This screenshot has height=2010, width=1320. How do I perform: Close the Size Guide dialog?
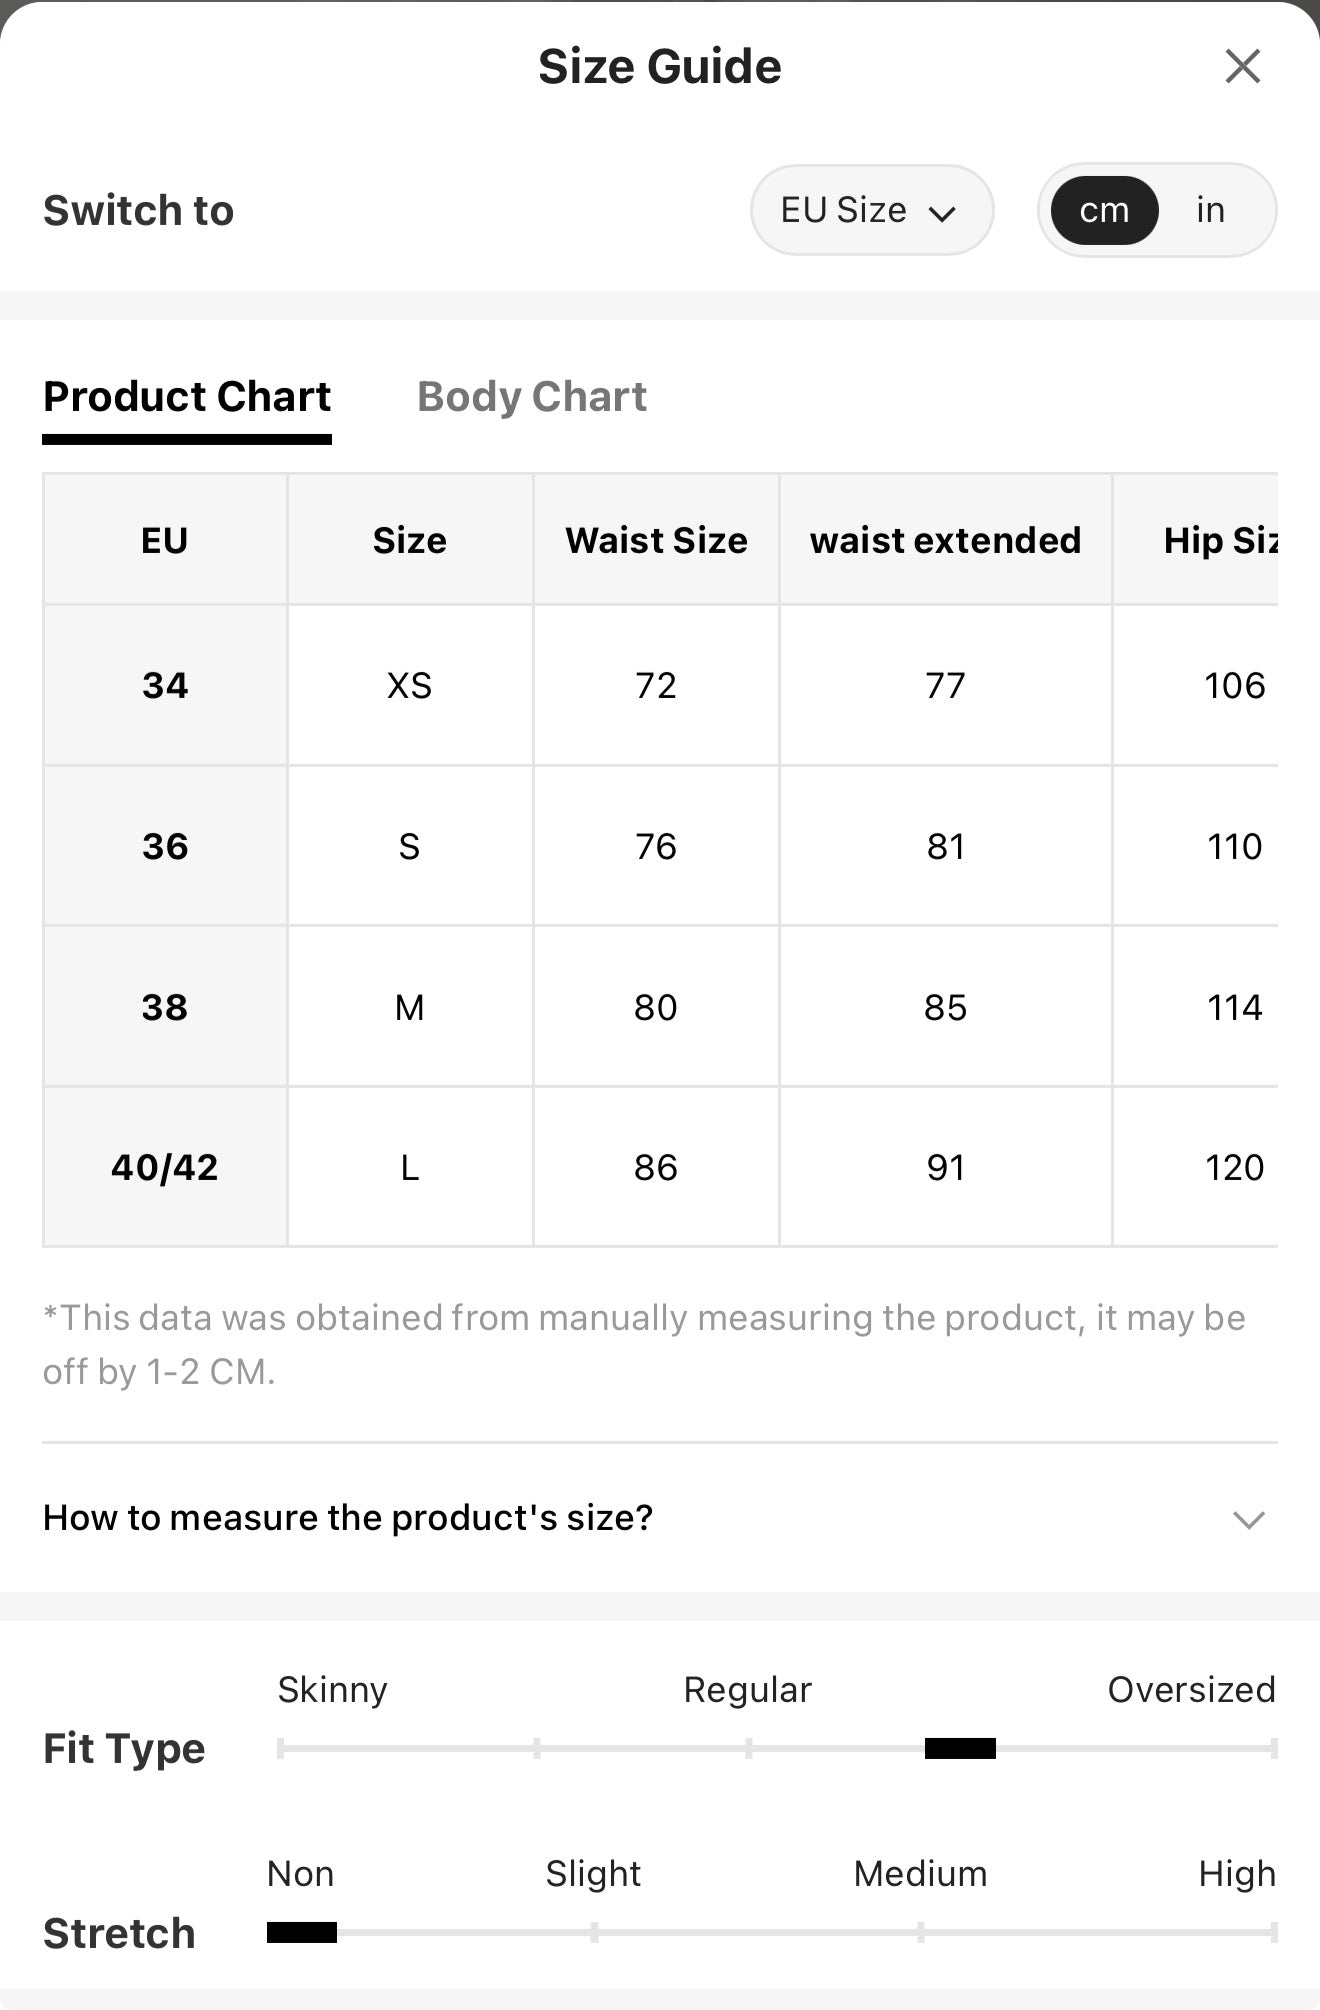pos(1242,67)
